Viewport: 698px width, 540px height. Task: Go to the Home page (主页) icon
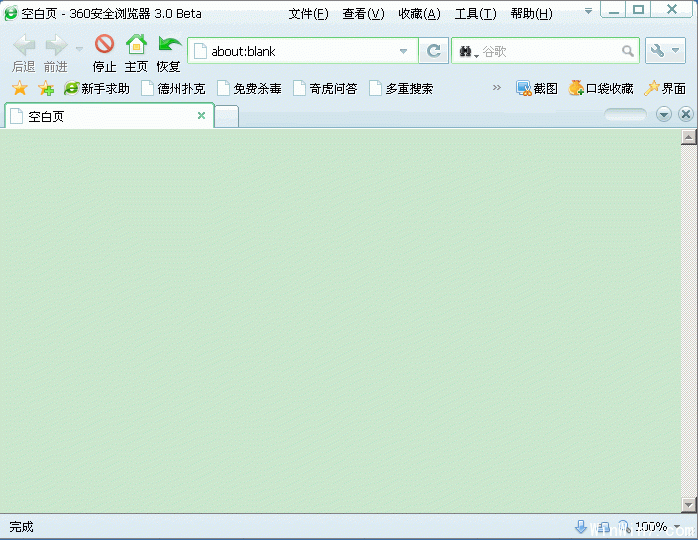(136, 45)
